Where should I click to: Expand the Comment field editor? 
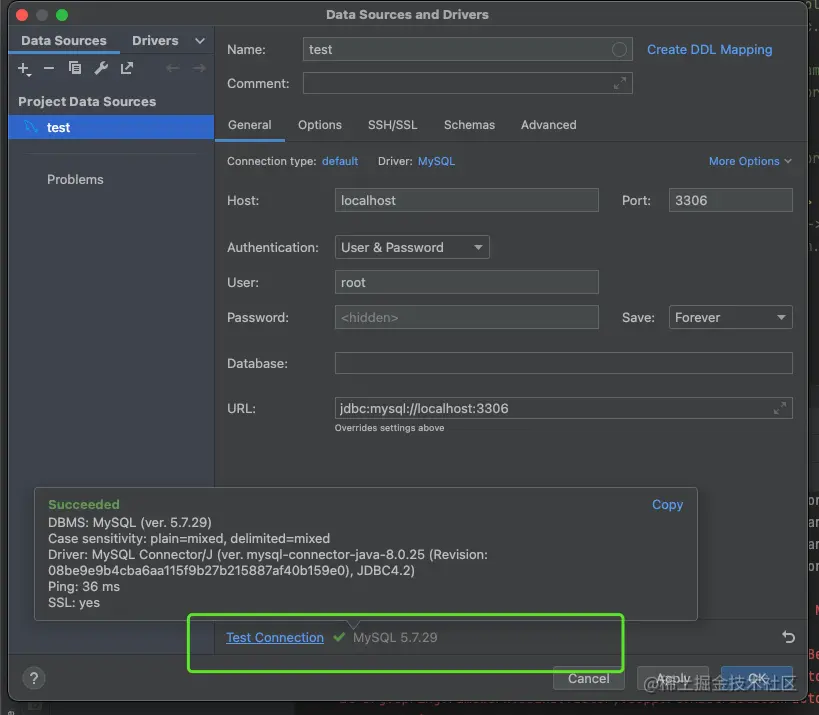click(619, 83)
